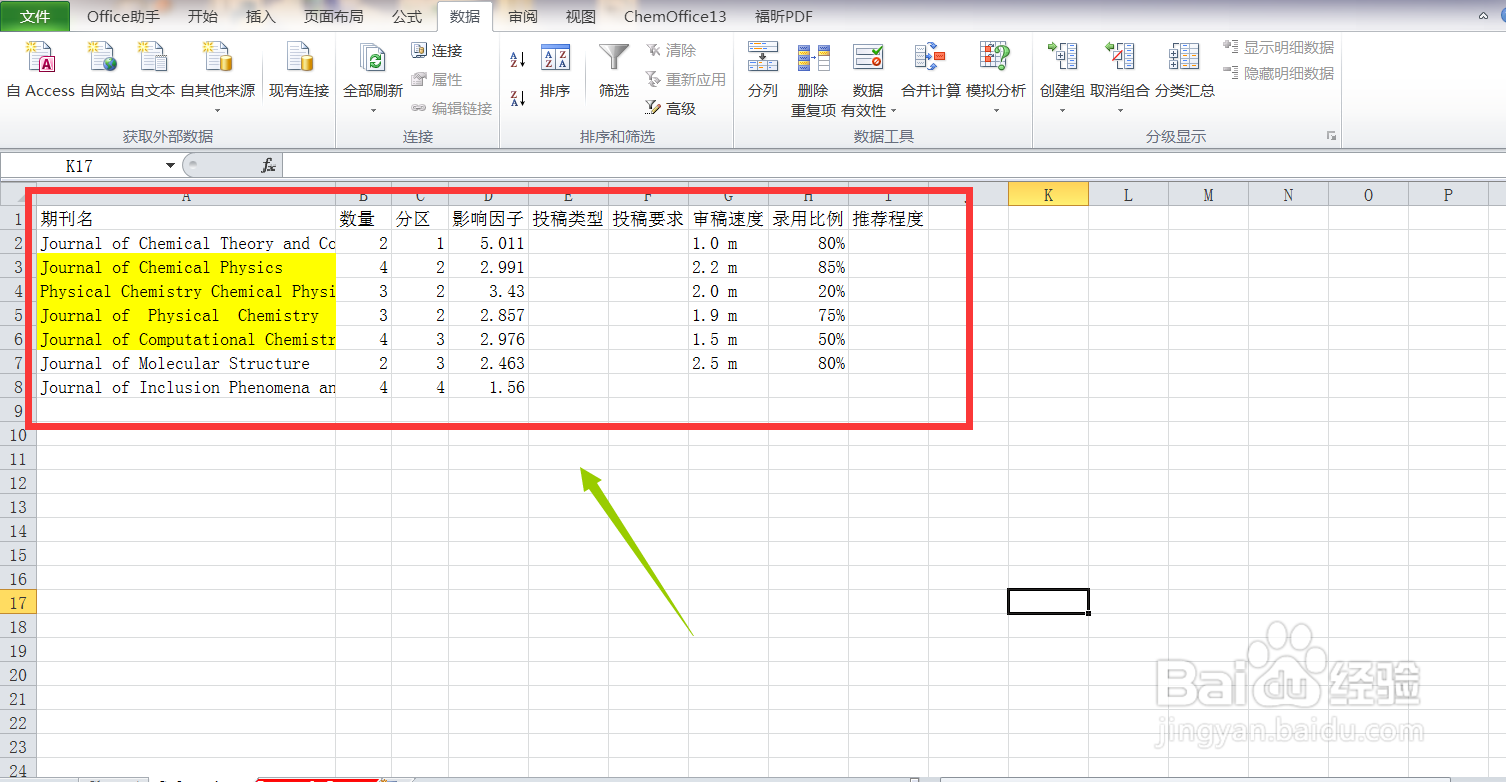This screenshot has width=1506, height=782.
Task: Open Connections (连接) in the ribbon
Action: click(437, 51)
